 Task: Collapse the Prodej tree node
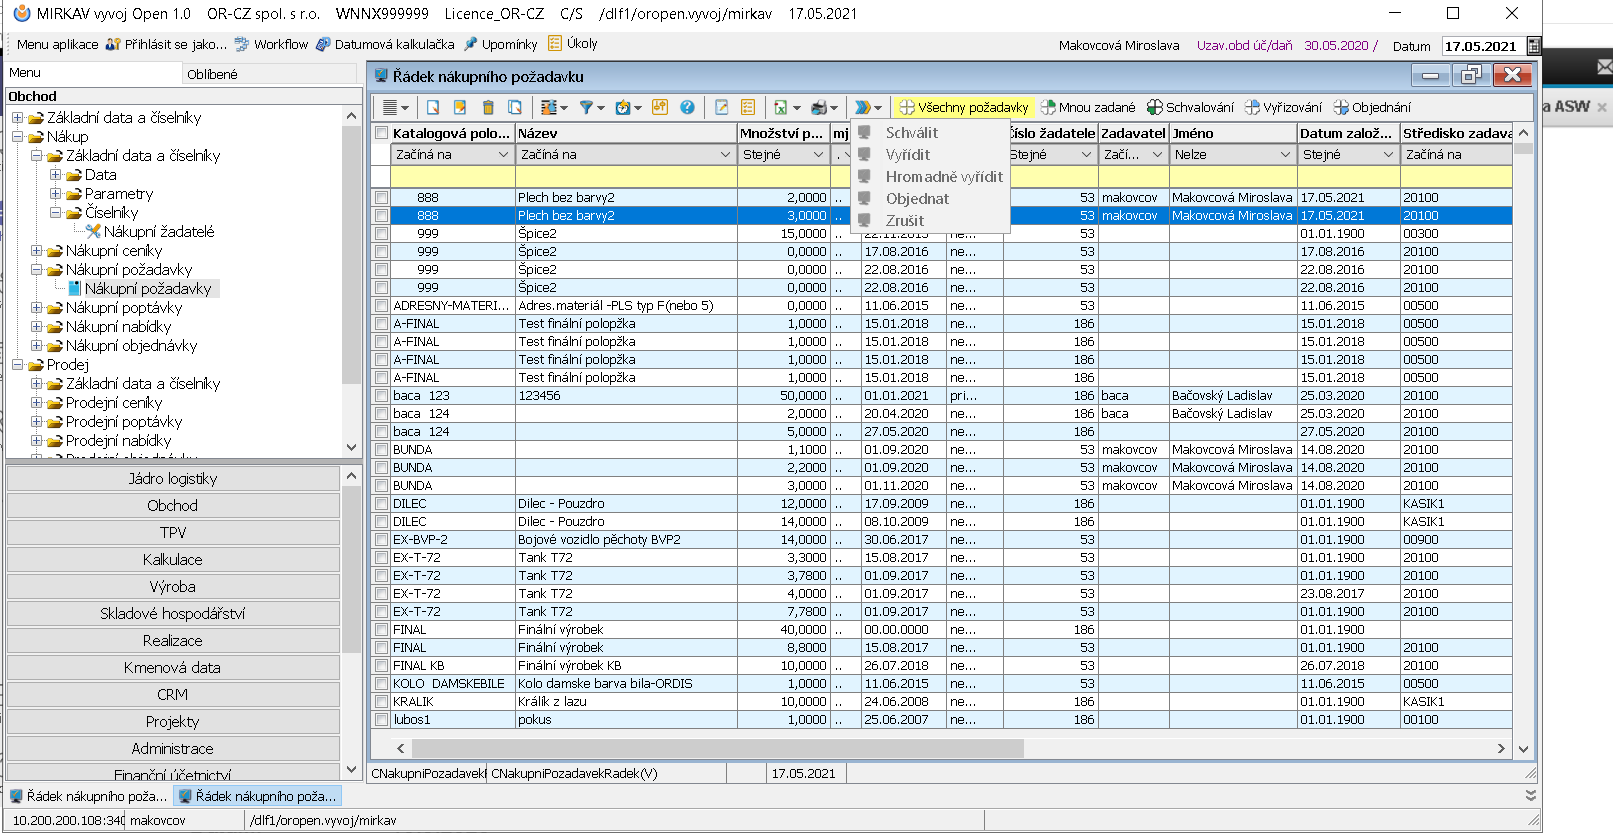(x=18, y=365)
